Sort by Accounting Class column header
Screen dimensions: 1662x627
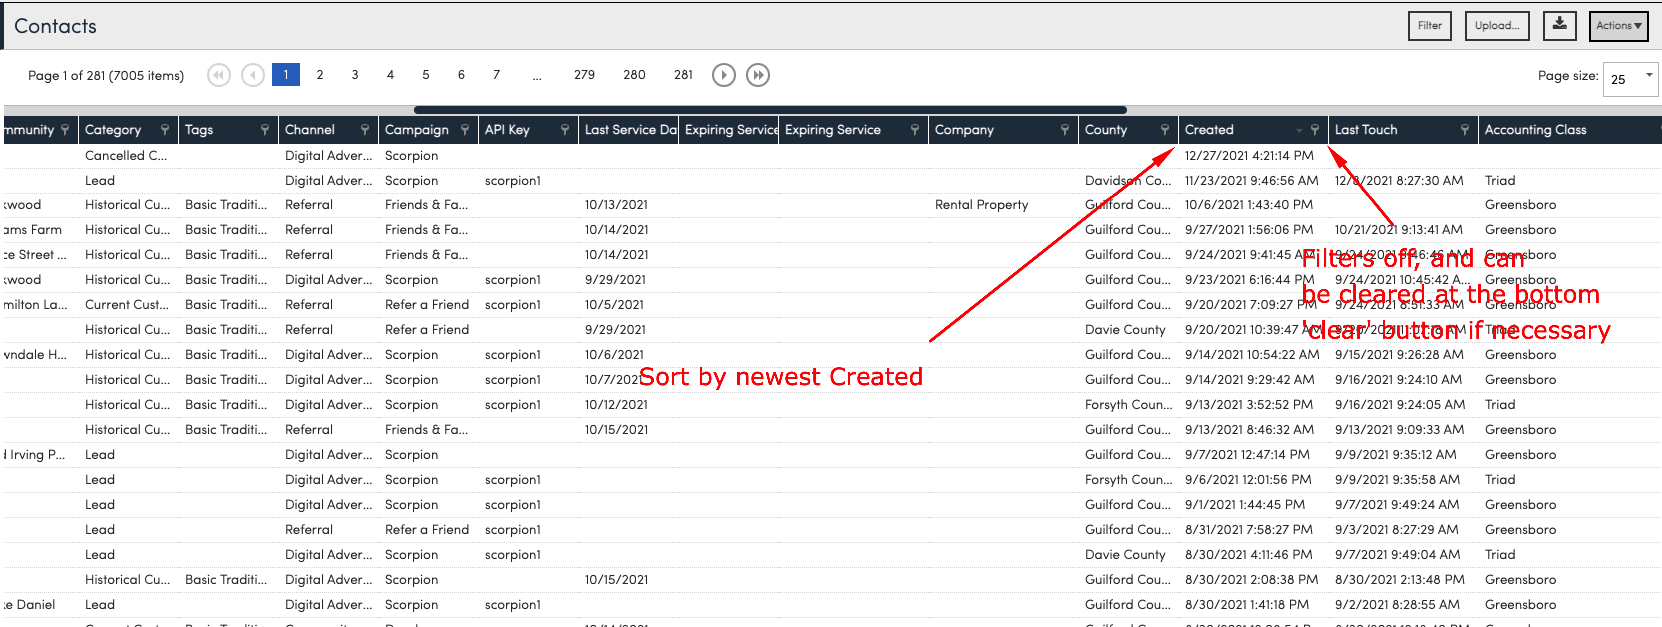coord(1535,130)
